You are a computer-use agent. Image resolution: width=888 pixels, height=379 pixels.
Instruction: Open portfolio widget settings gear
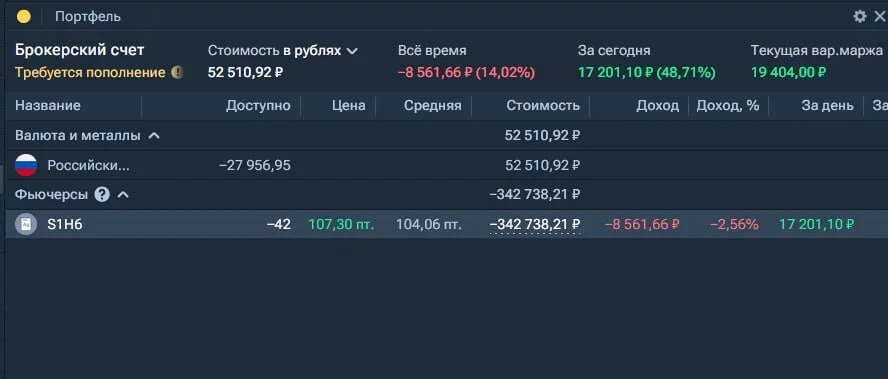point(860,16)
